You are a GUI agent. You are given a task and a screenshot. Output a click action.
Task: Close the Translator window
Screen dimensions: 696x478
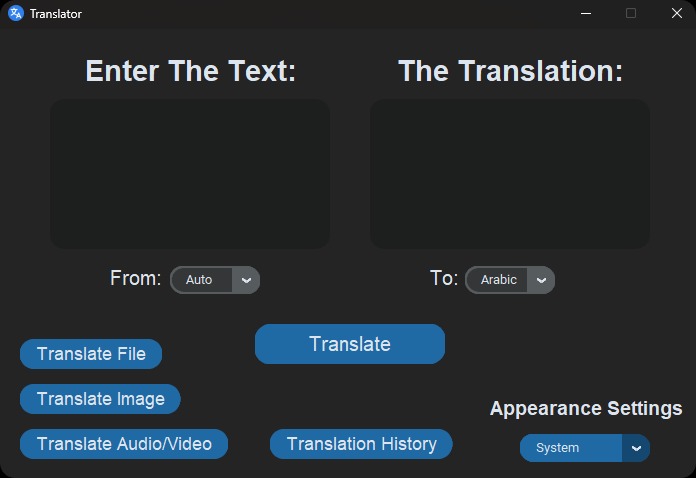coord(676,13)
